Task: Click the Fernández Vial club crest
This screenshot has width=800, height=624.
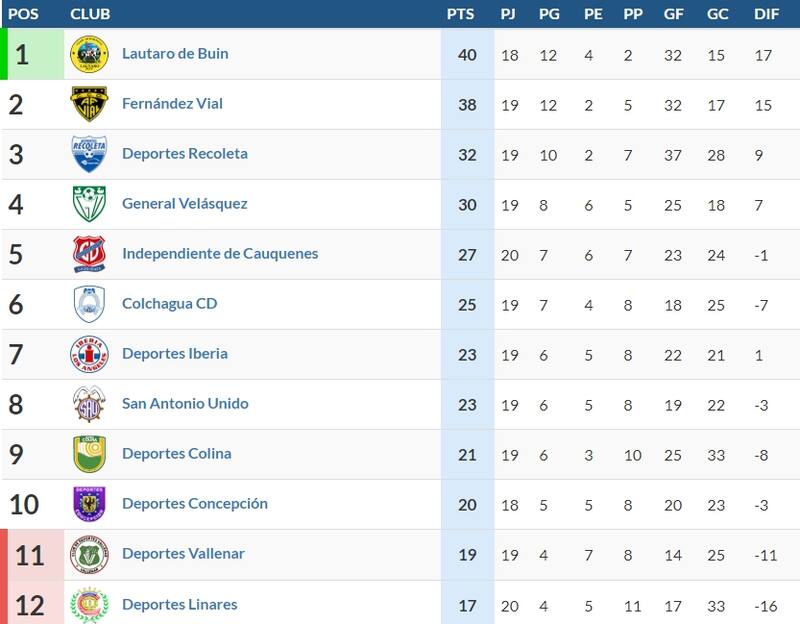Action: (x=89, y=104)
